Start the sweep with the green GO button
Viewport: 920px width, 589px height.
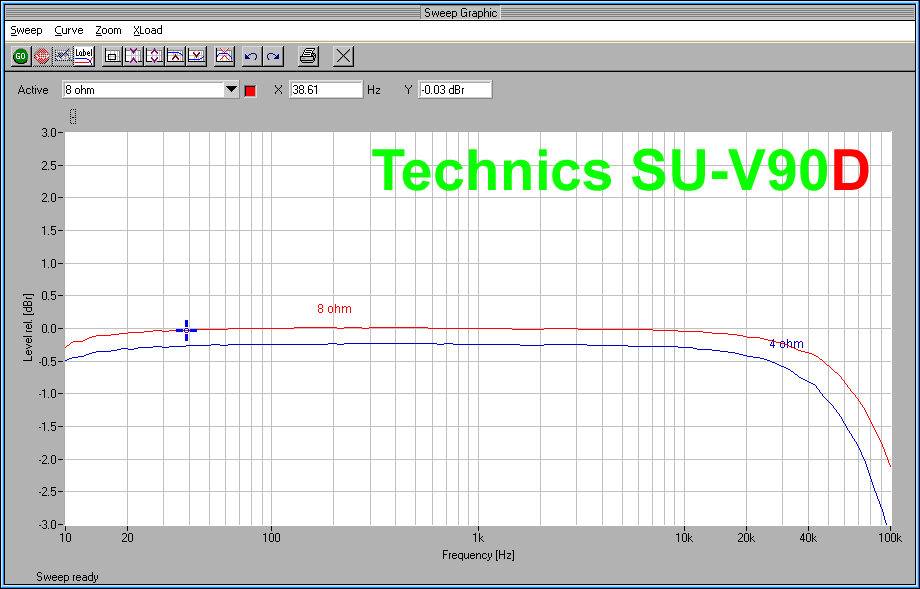tap(21, 56)
